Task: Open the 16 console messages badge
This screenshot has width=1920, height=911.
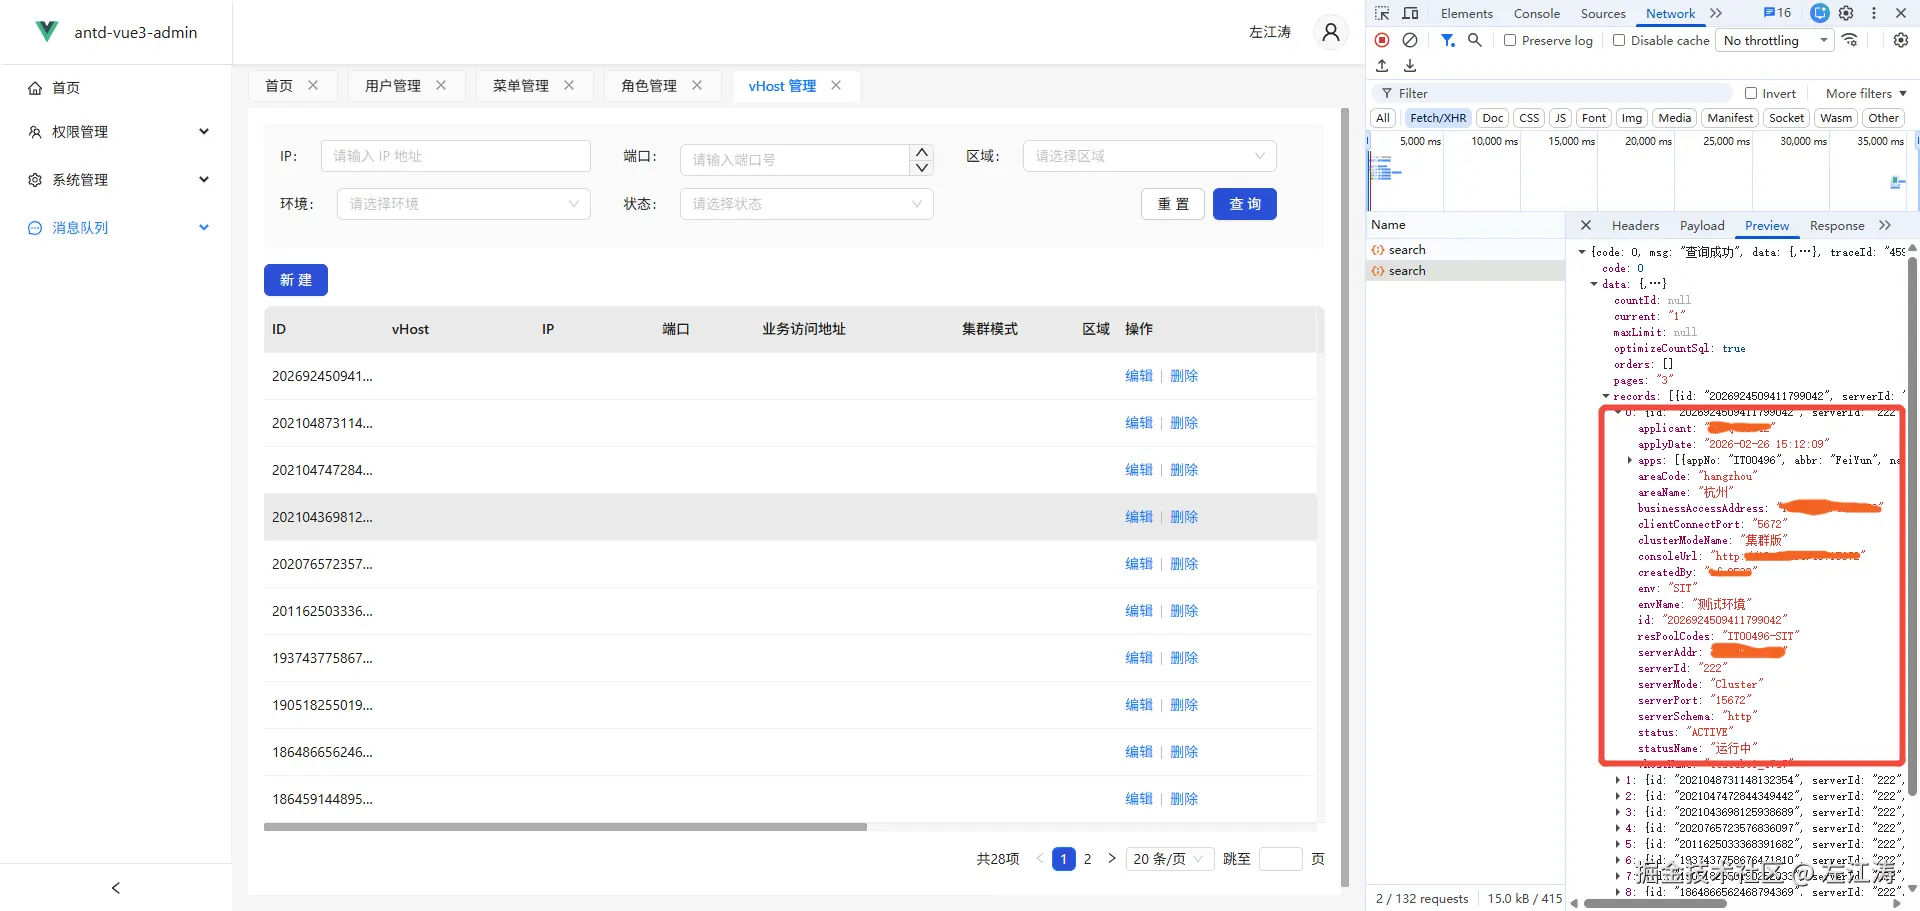Action: 1778,13
